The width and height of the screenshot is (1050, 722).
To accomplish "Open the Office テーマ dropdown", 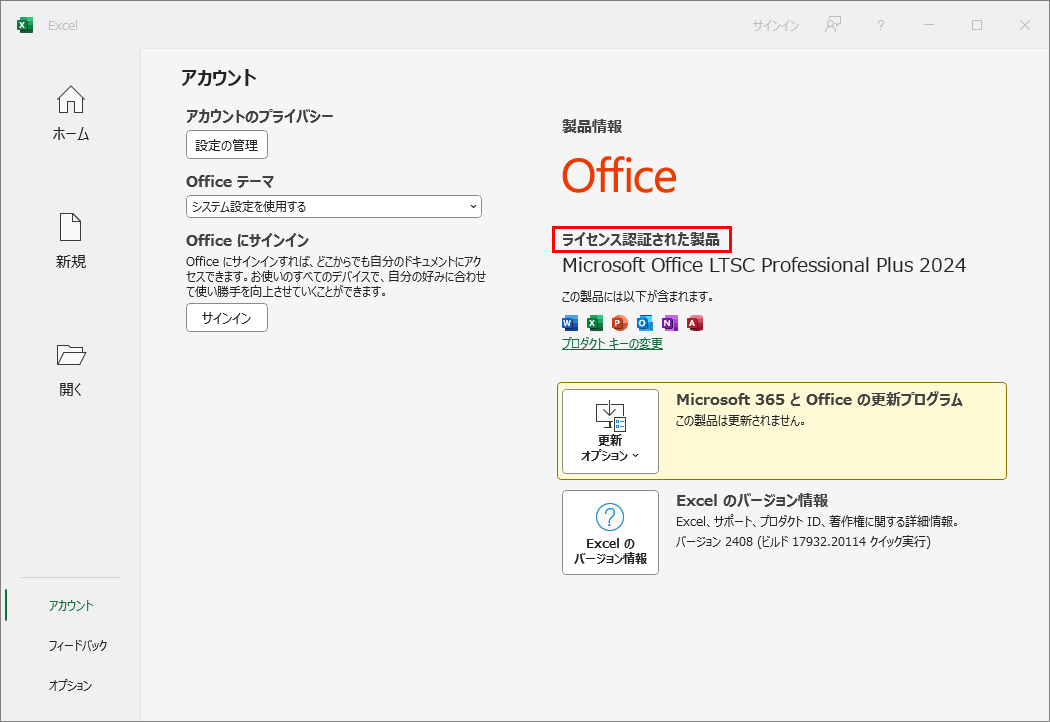I will coord(333,206).
